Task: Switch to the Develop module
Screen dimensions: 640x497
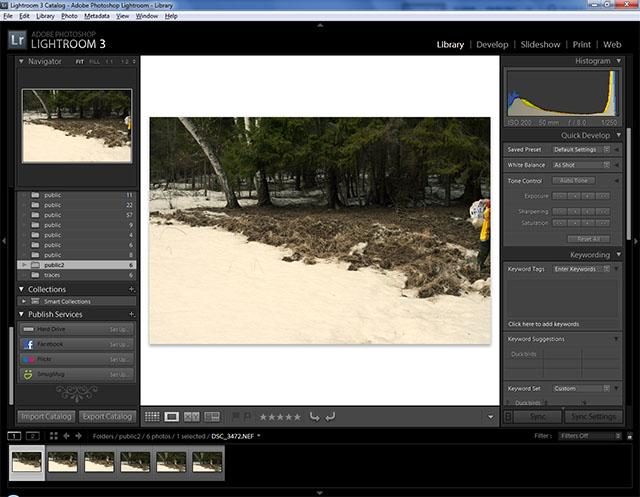Action: 492,44
